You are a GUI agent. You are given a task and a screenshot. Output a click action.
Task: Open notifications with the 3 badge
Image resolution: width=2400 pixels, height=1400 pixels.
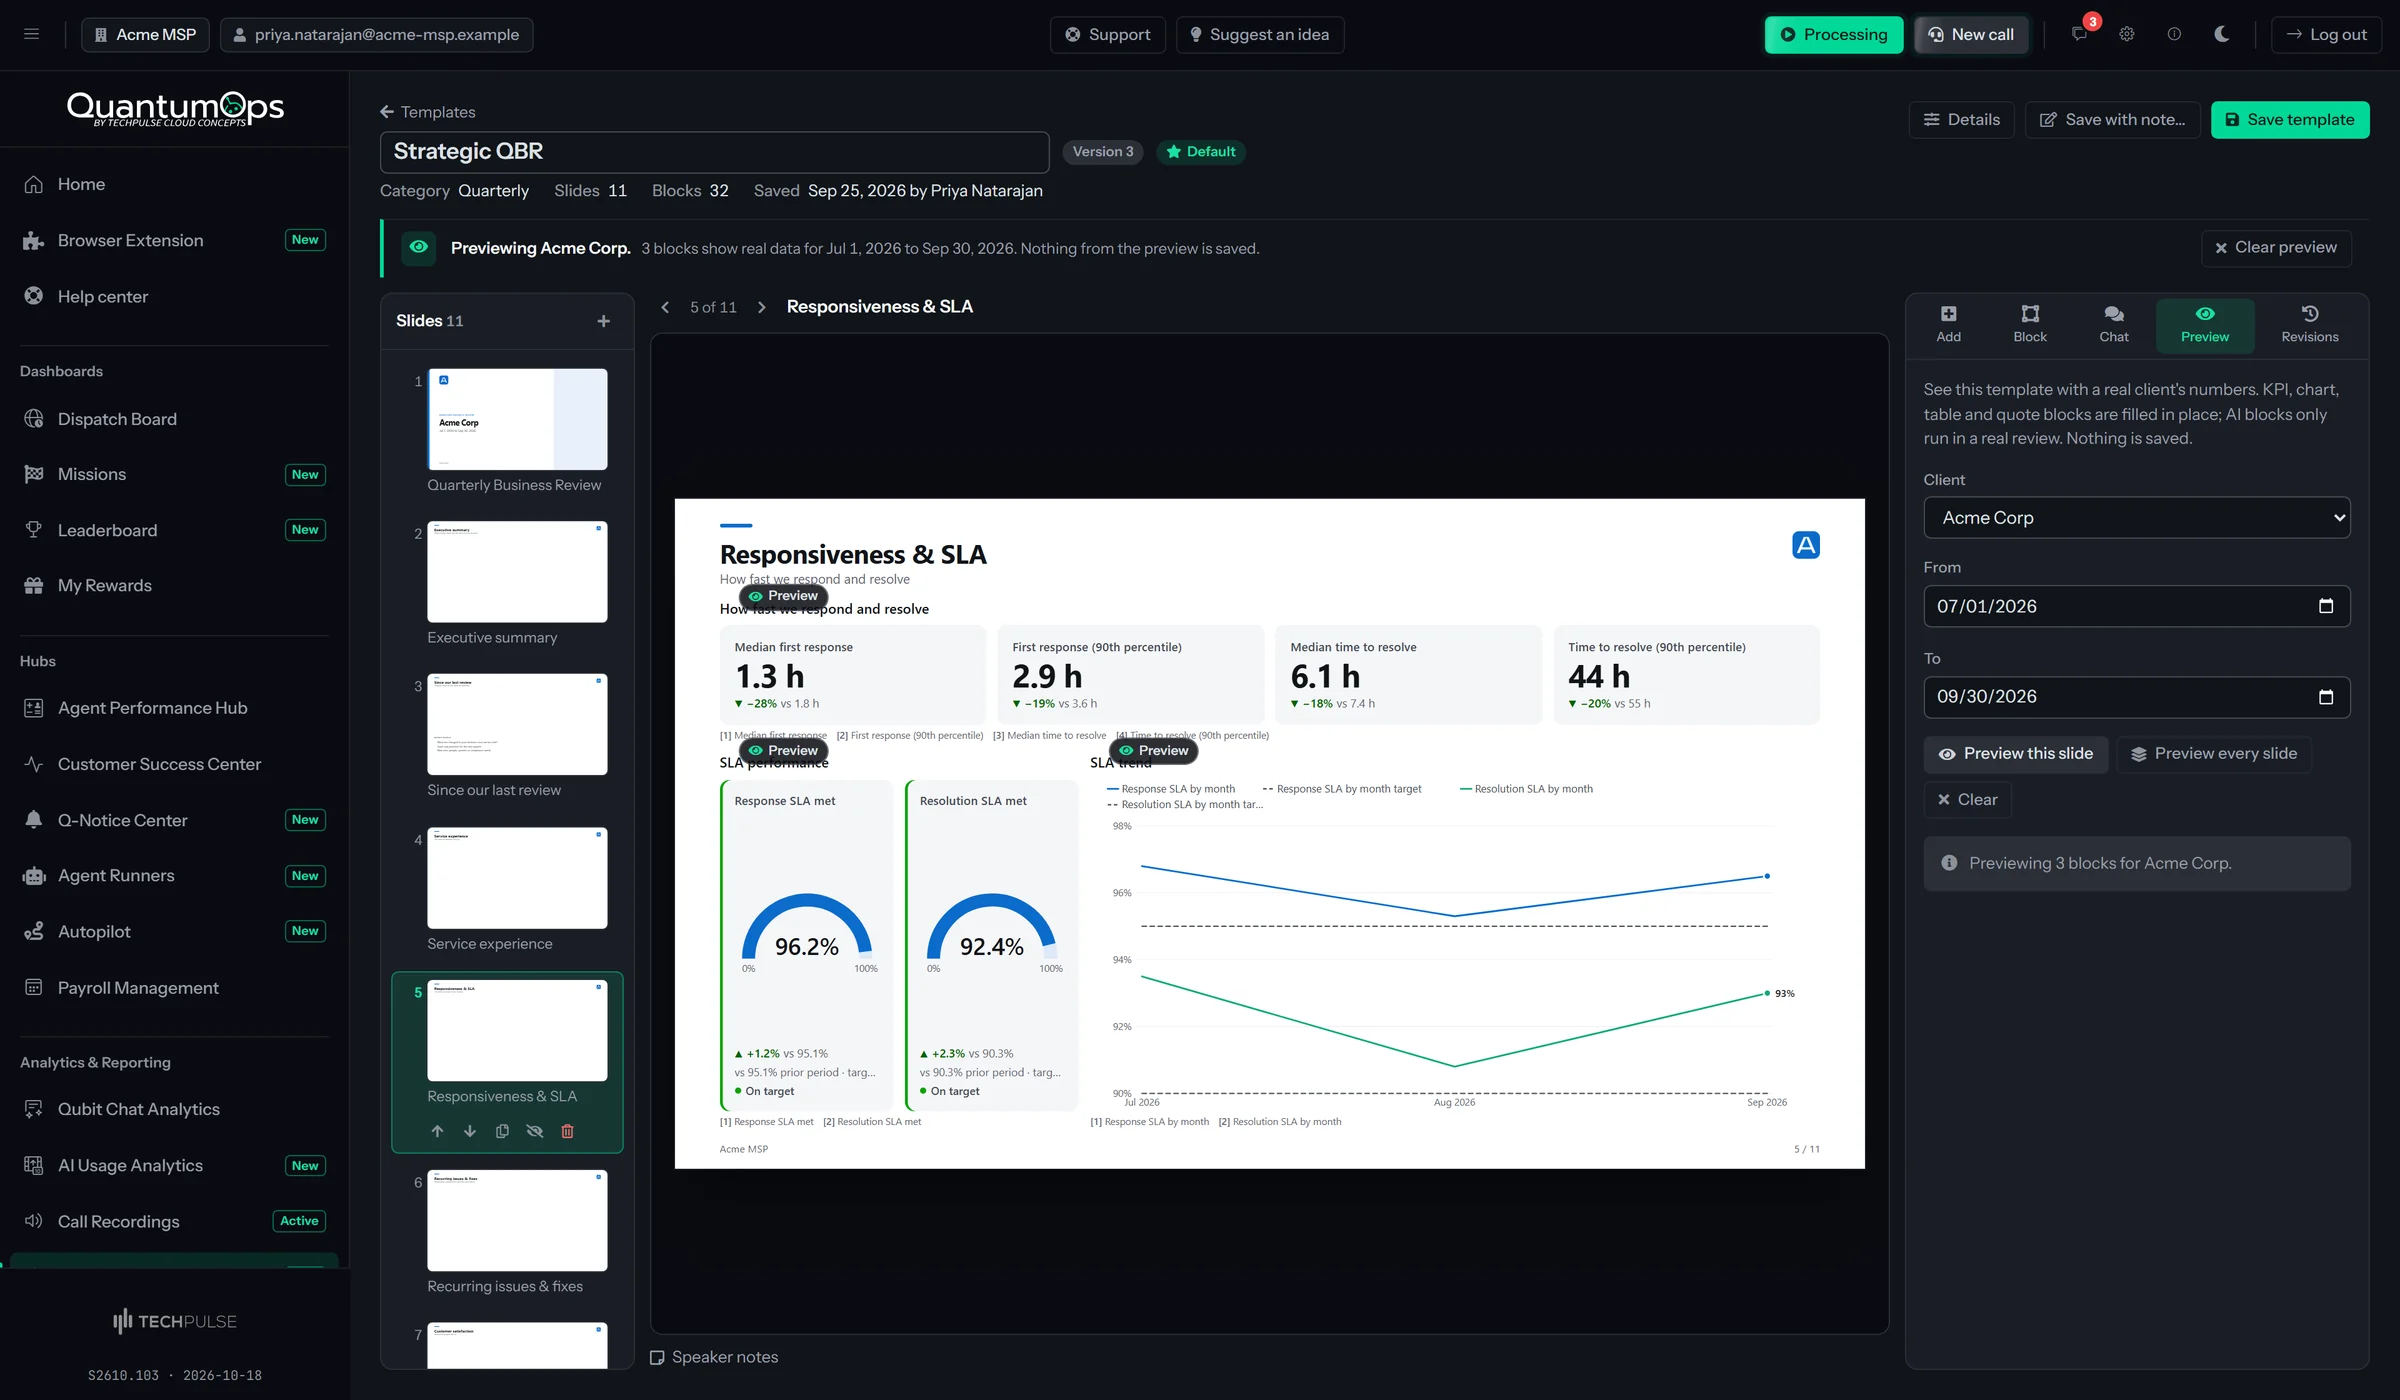click(2080, 34)
